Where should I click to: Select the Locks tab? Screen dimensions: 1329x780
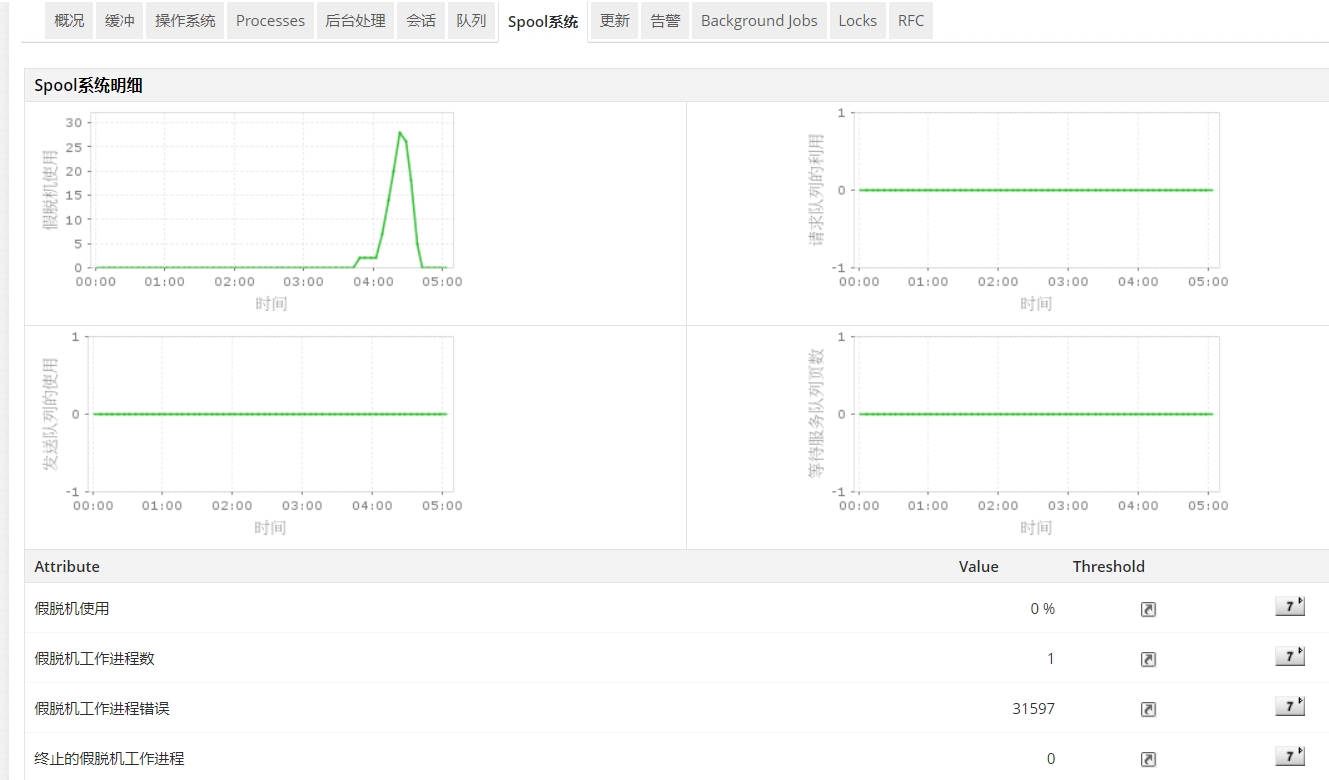click(x=857, y=21)
